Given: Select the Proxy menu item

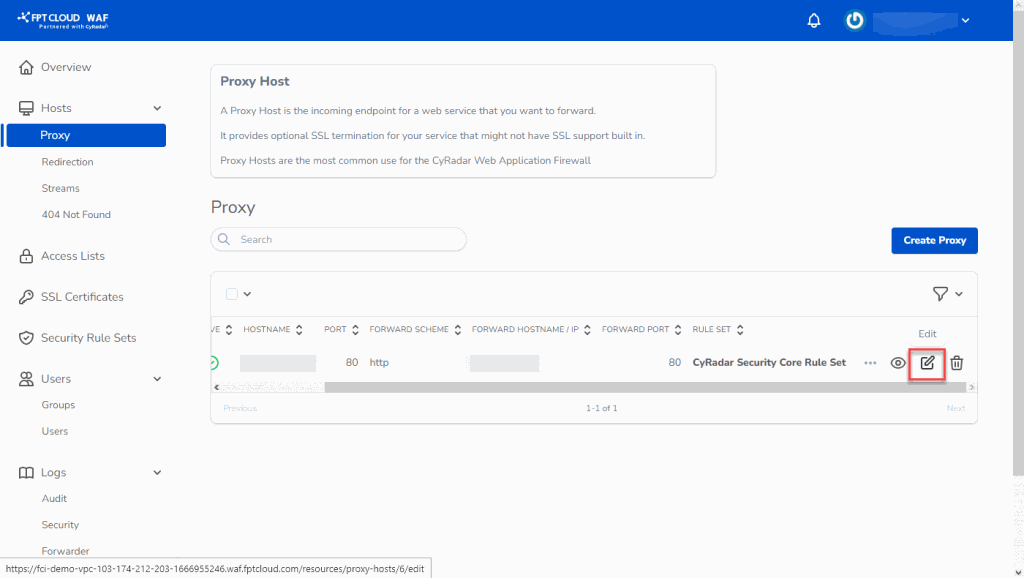Looking at the screenshot, I should coord(86,135).
